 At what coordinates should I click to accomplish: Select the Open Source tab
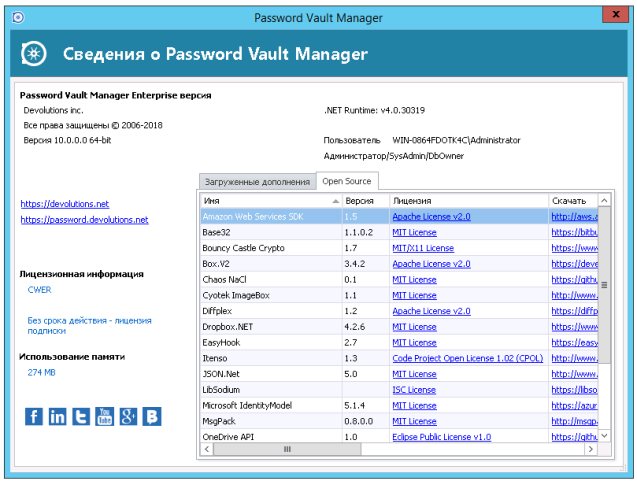(x=346, y=181)
